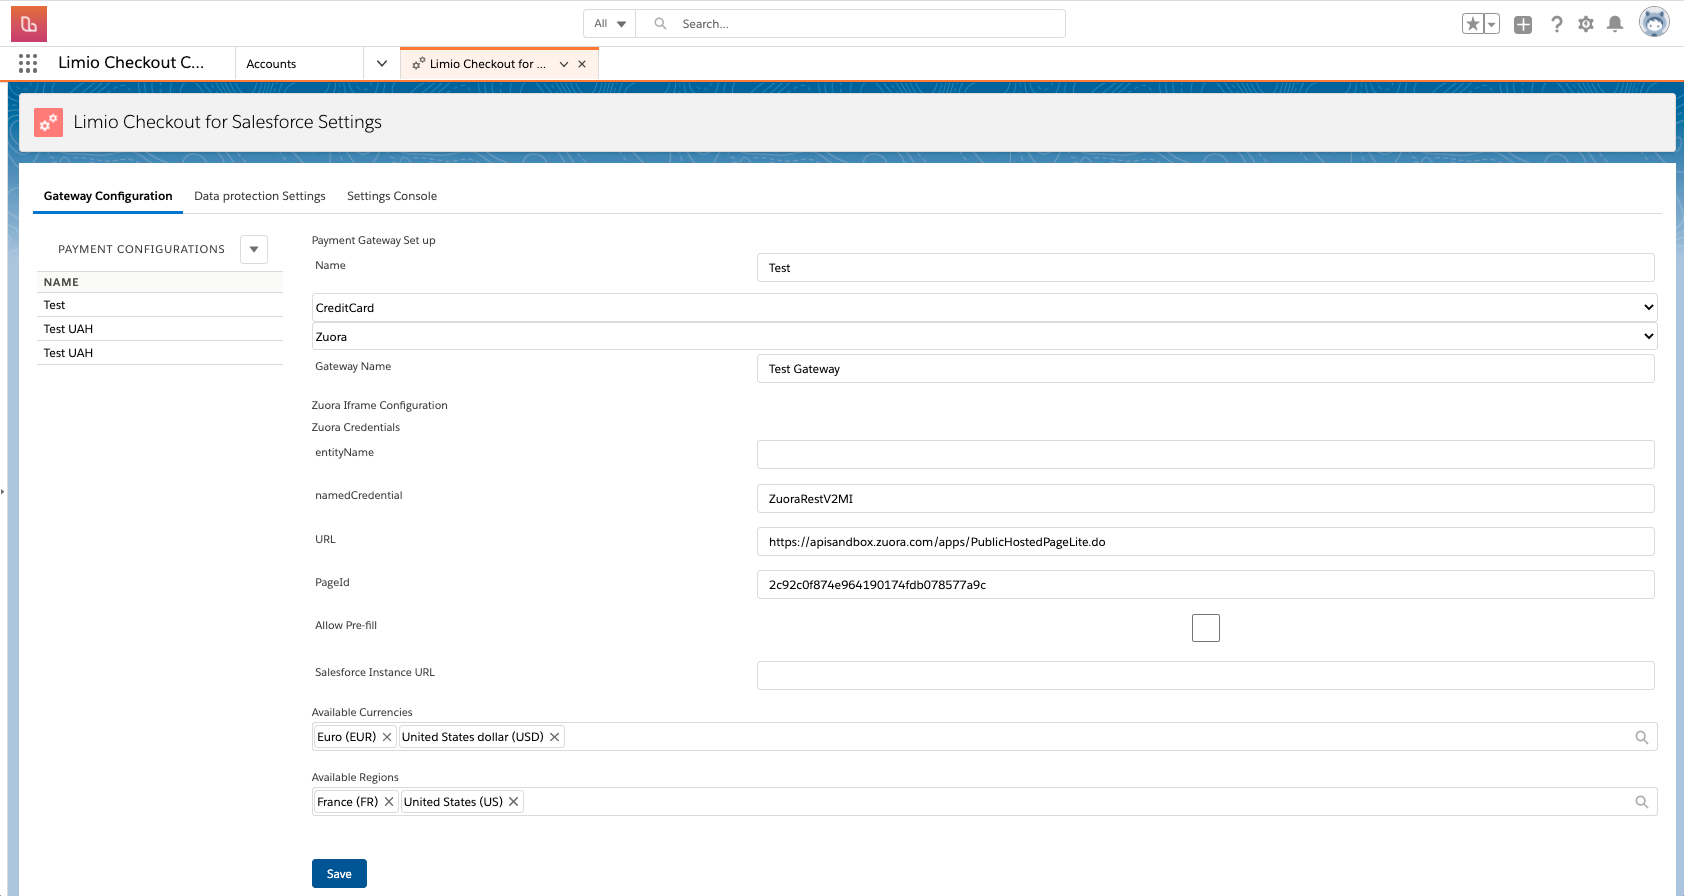The width and height of the screenshot is (1684, 896).
Task: Click the Available Currencies search icon
Action: point(1641,737)
